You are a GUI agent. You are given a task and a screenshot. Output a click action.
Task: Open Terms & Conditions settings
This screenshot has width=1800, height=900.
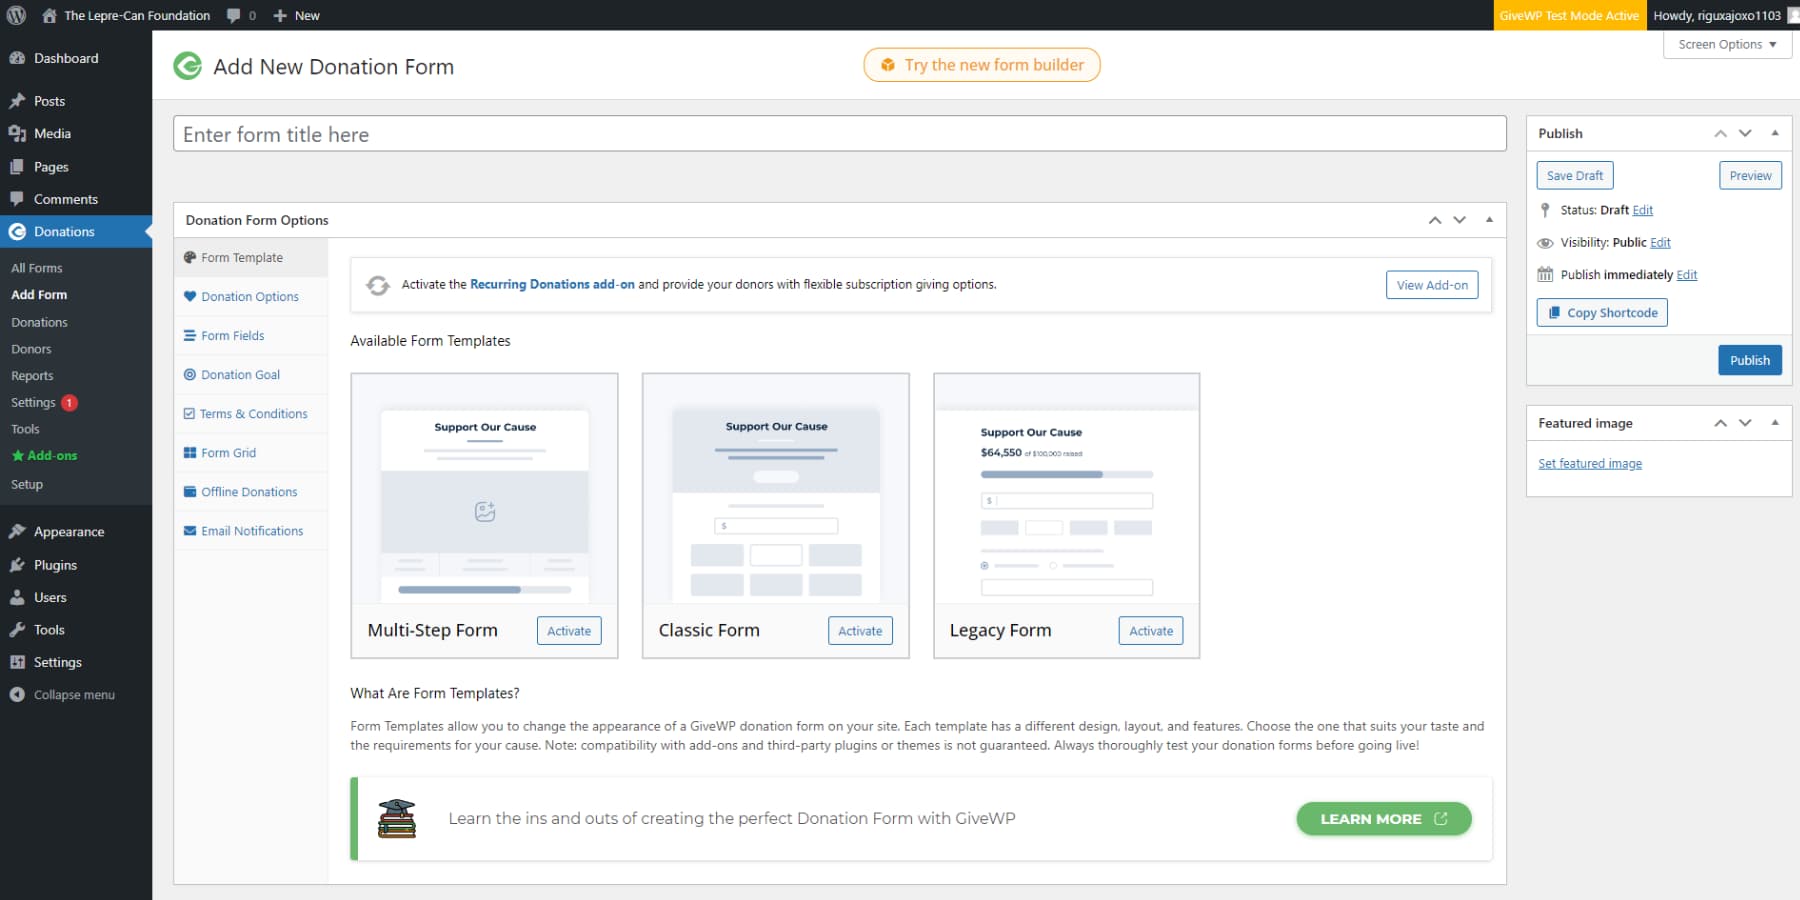click(x=253, y=413)
